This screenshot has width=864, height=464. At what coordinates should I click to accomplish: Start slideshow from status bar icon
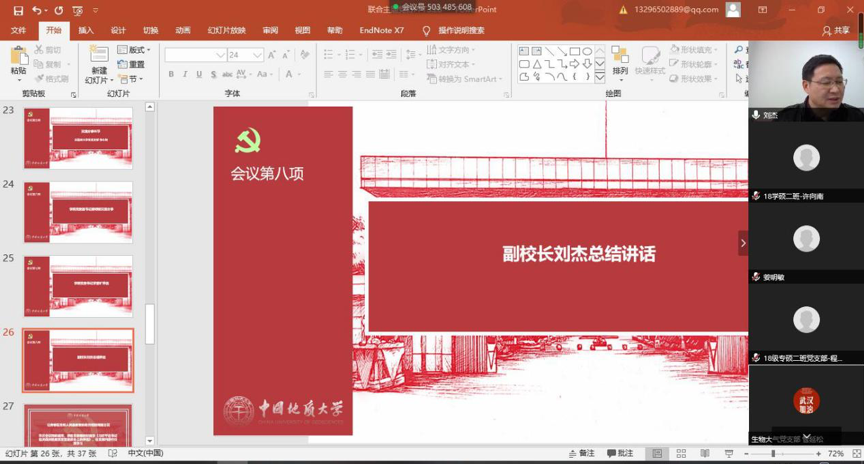pyautogui.click(x=728, y=454)
